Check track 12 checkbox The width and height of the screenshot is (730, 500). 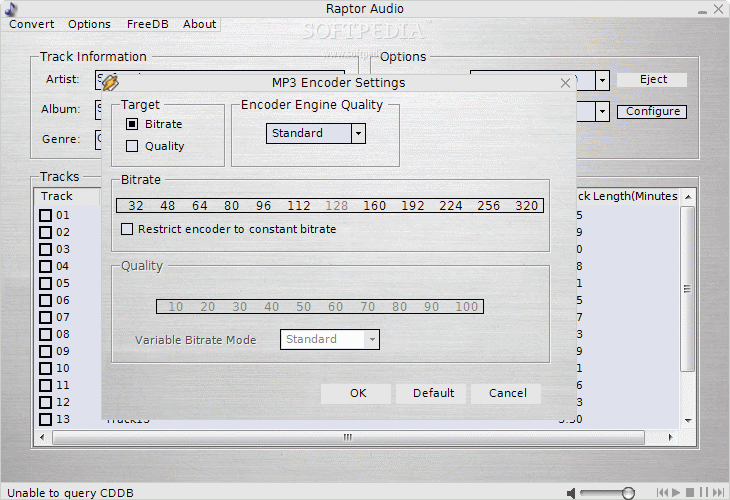click(45, 402)
